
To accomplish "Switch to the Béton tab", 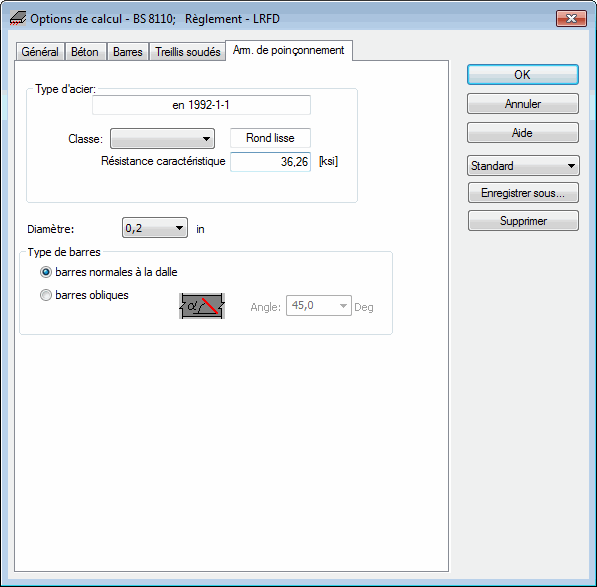I will pyautogui.click(x=85, y=52).
